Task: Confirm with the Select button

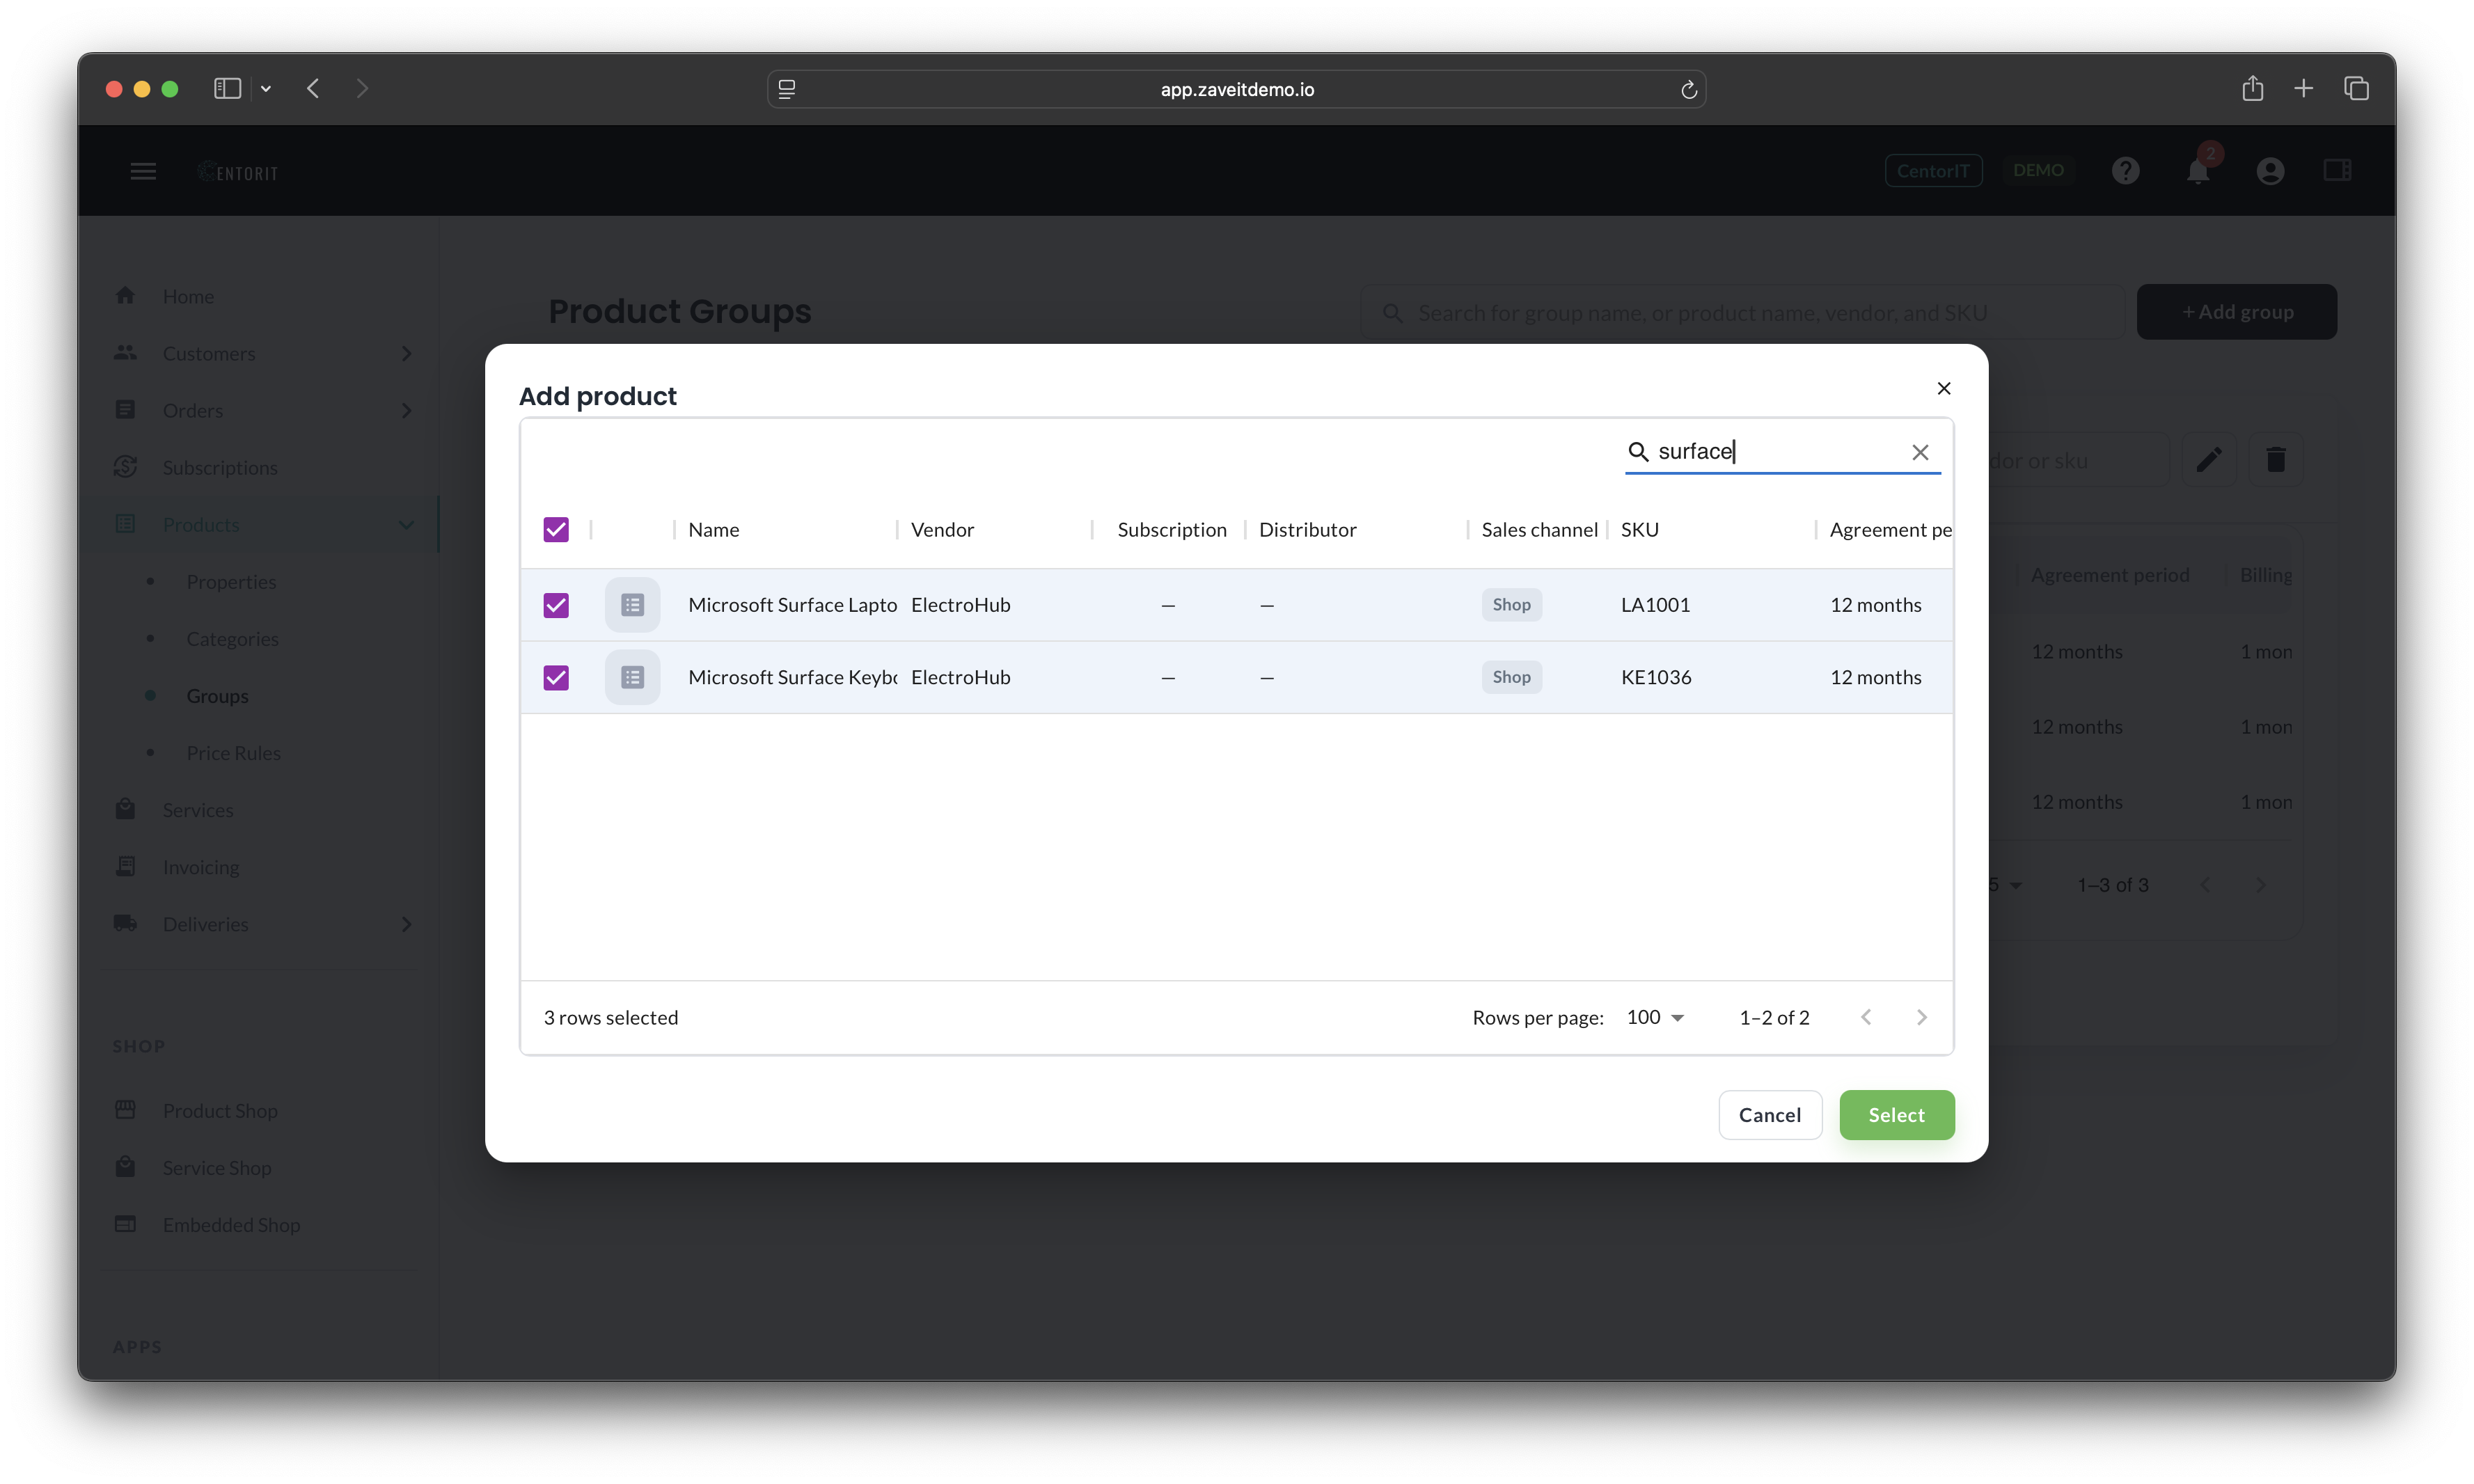Action: pyautogui.click(x=1896, y=1114)
